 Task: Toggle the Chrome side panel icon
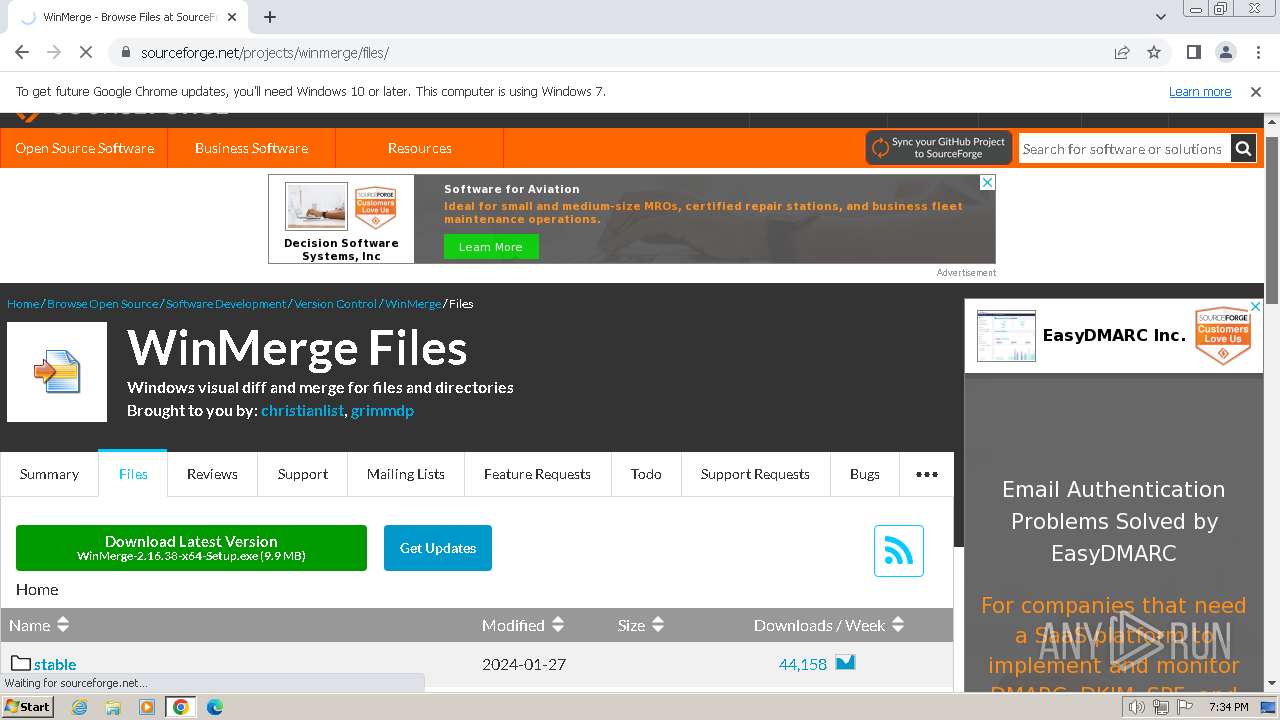pyautogui.click(x=1193, y=52)
